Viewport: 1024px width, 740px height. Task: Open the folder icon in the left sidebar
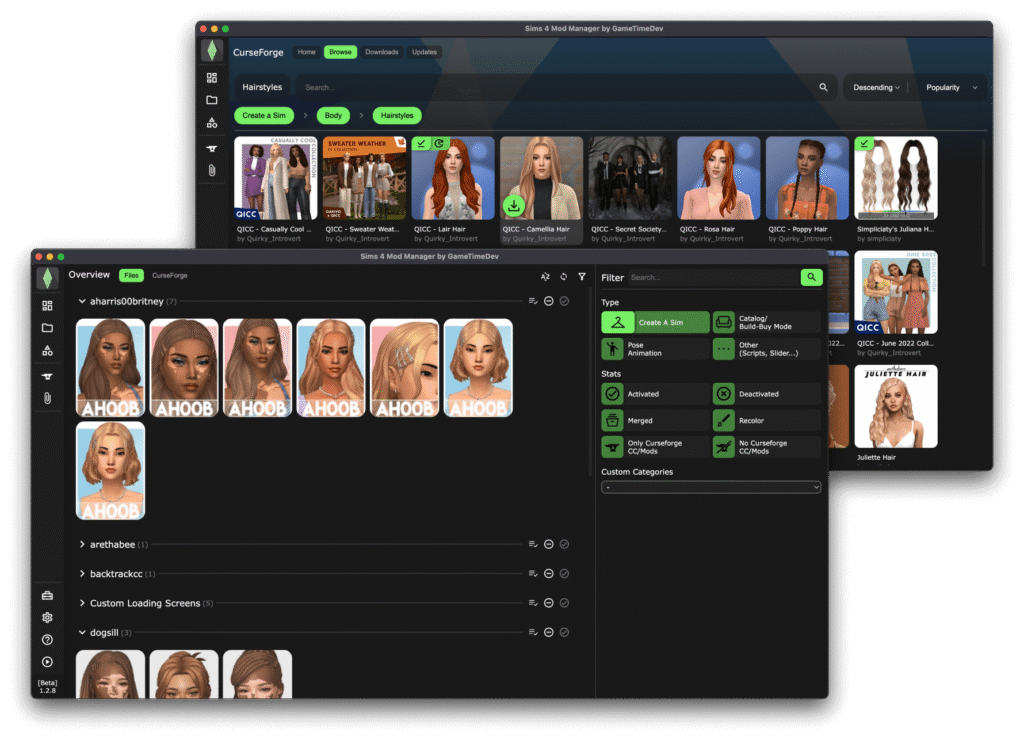tap(47, 326)
